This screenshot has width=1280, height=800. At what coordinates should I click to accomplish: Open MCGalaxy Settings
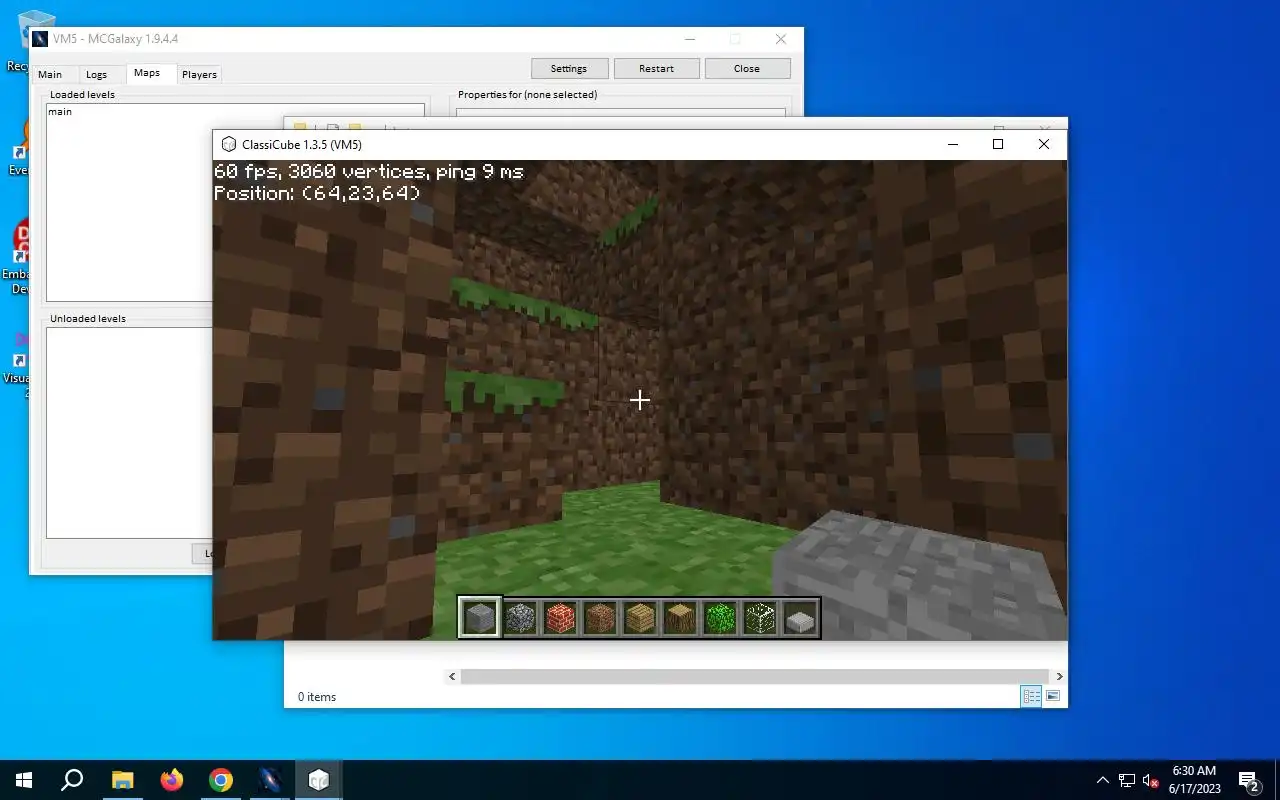tap(568, 68)
